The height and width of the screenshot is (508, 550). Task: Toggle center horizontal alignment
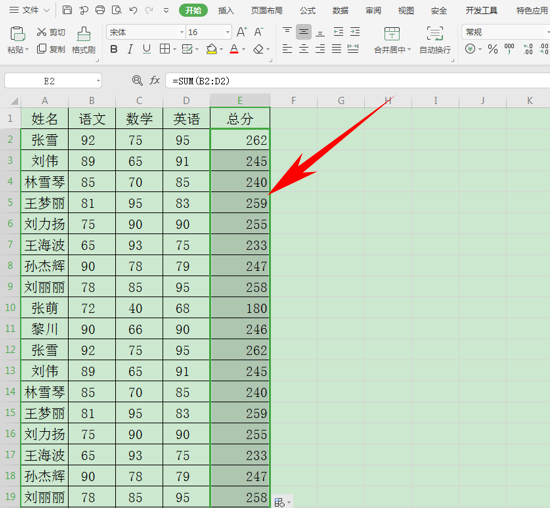[303, 49]
